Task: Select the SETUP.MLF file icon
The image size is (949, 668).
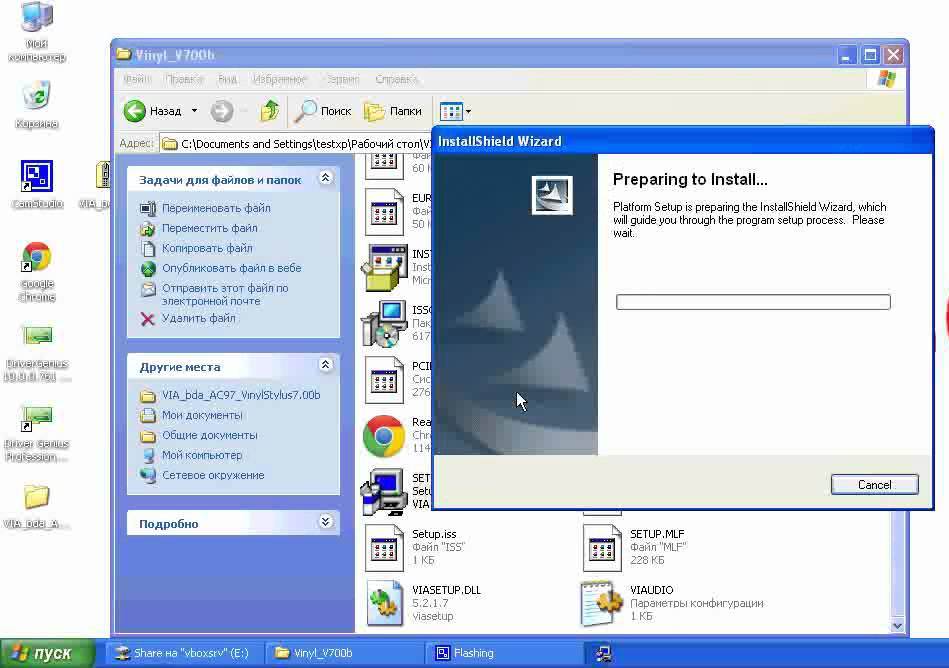Action: tap(602, 548)
